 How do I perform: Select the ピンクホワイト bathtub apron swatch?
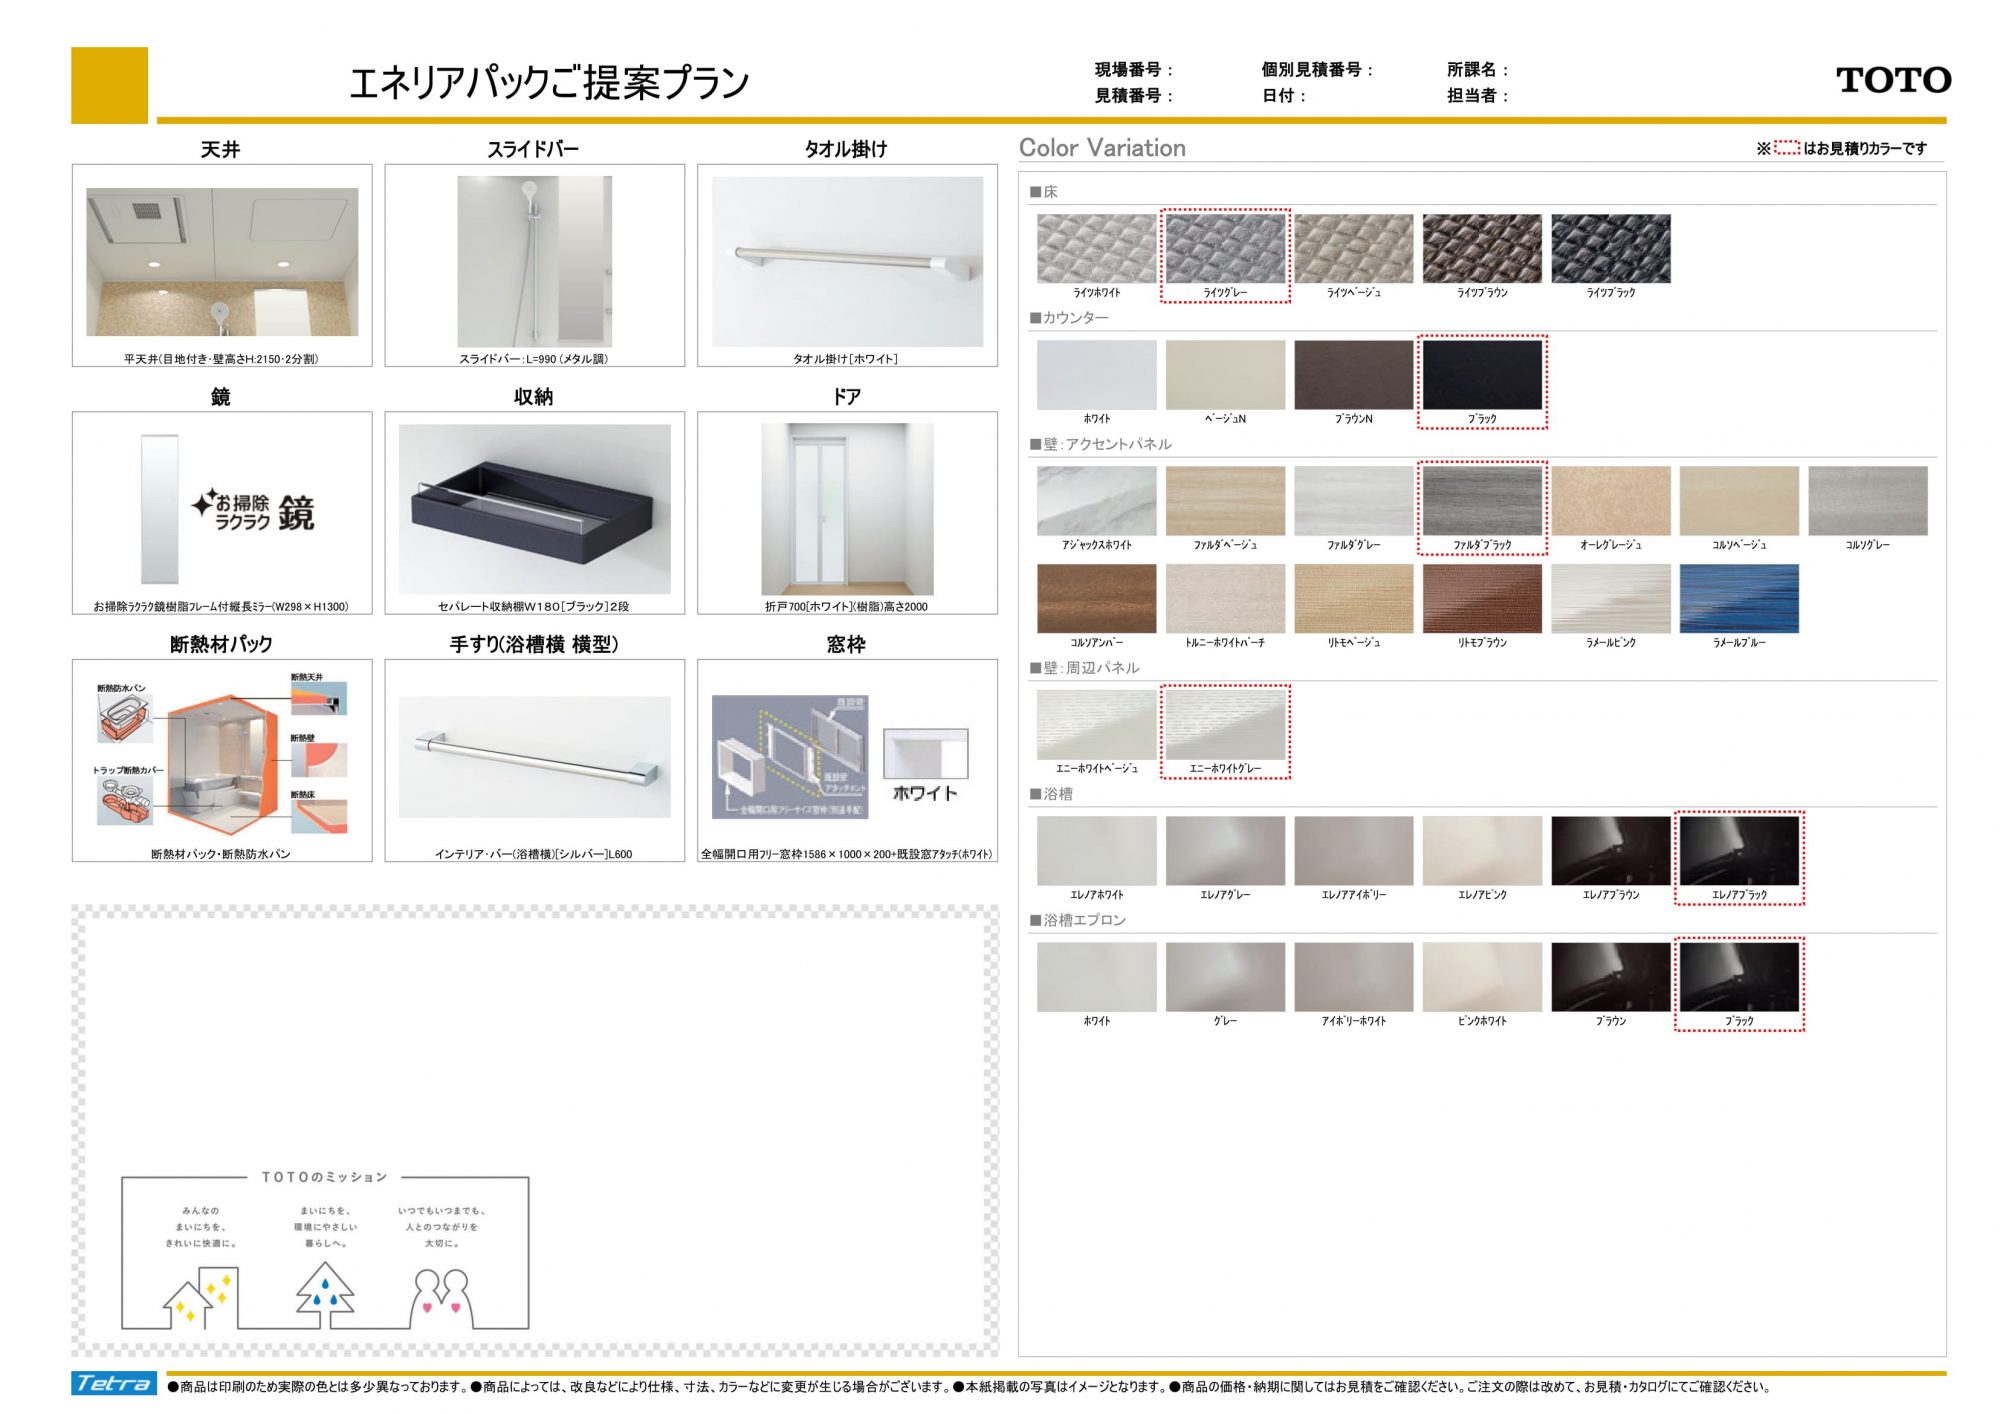(1482, 977)
